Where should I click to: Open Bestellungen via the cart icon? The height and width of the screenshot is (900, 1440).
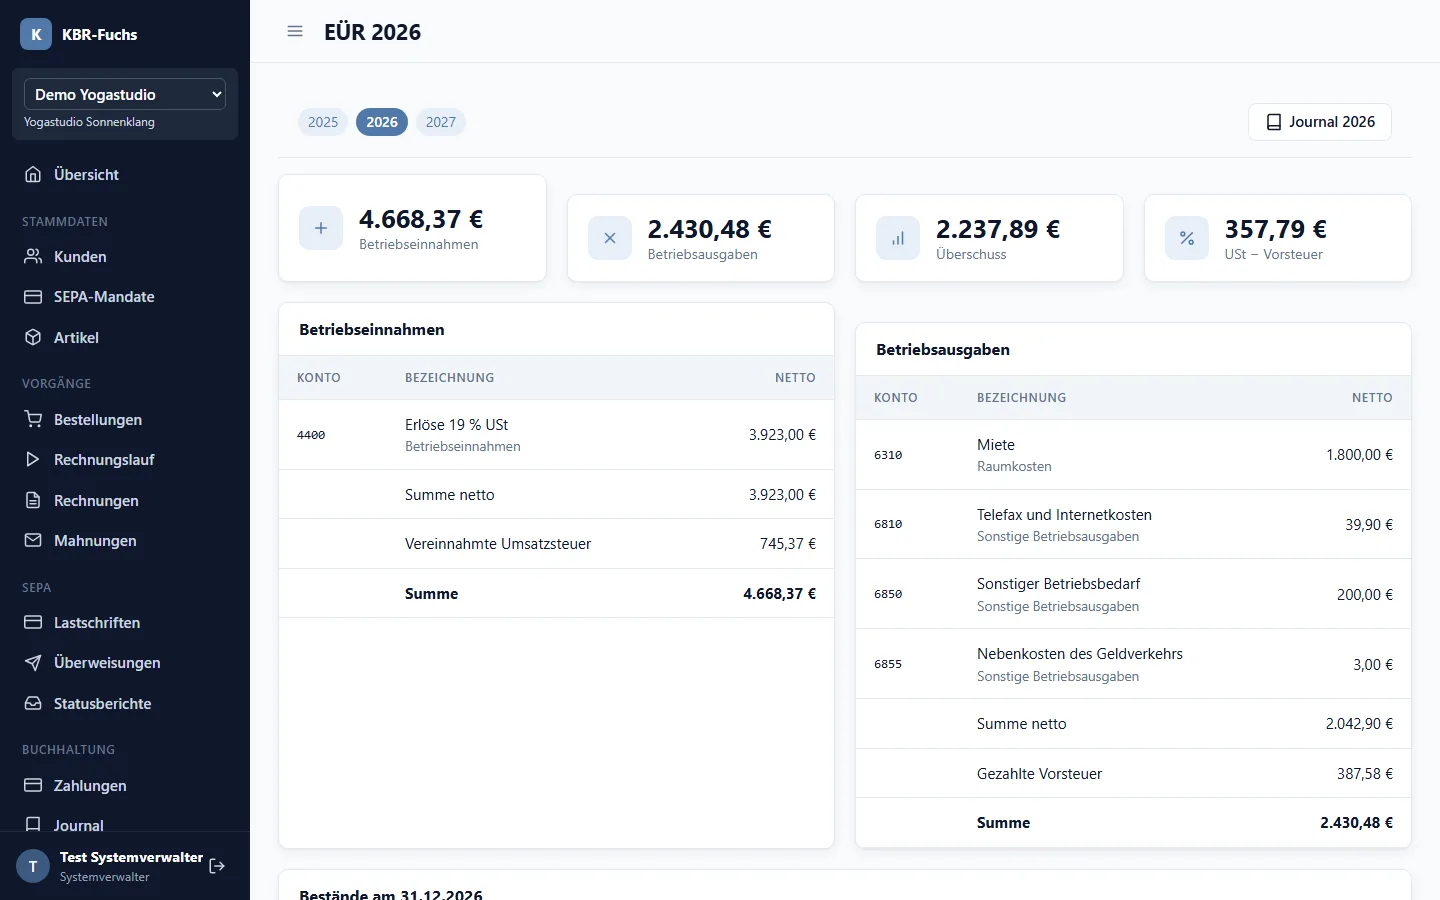33,419
